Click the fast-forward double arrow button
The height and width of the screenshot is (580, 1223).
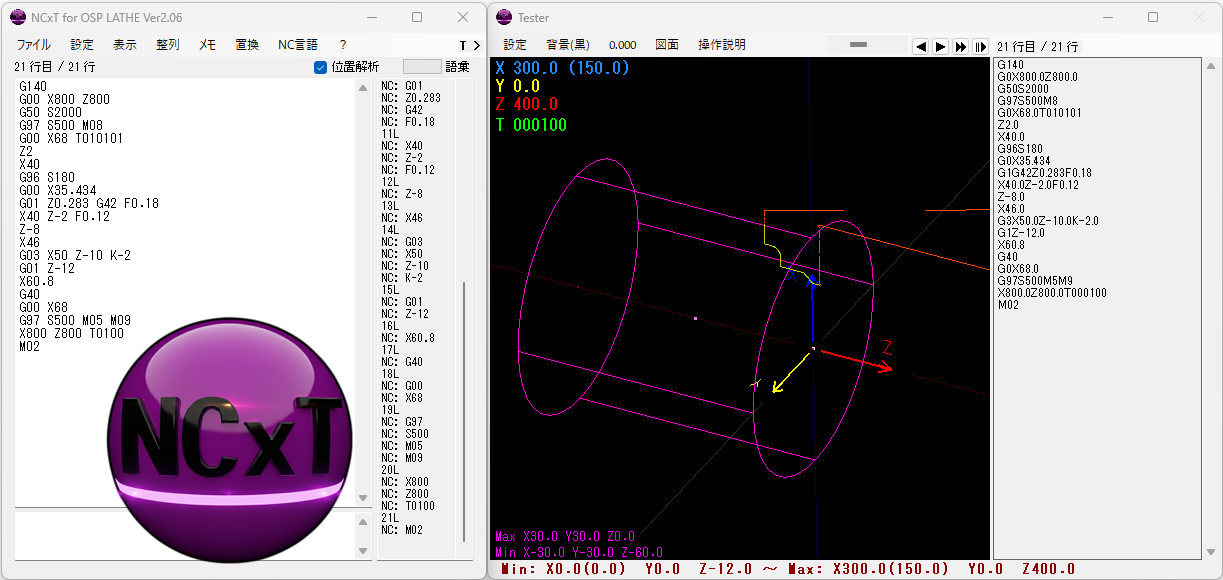tap(960, 46)
